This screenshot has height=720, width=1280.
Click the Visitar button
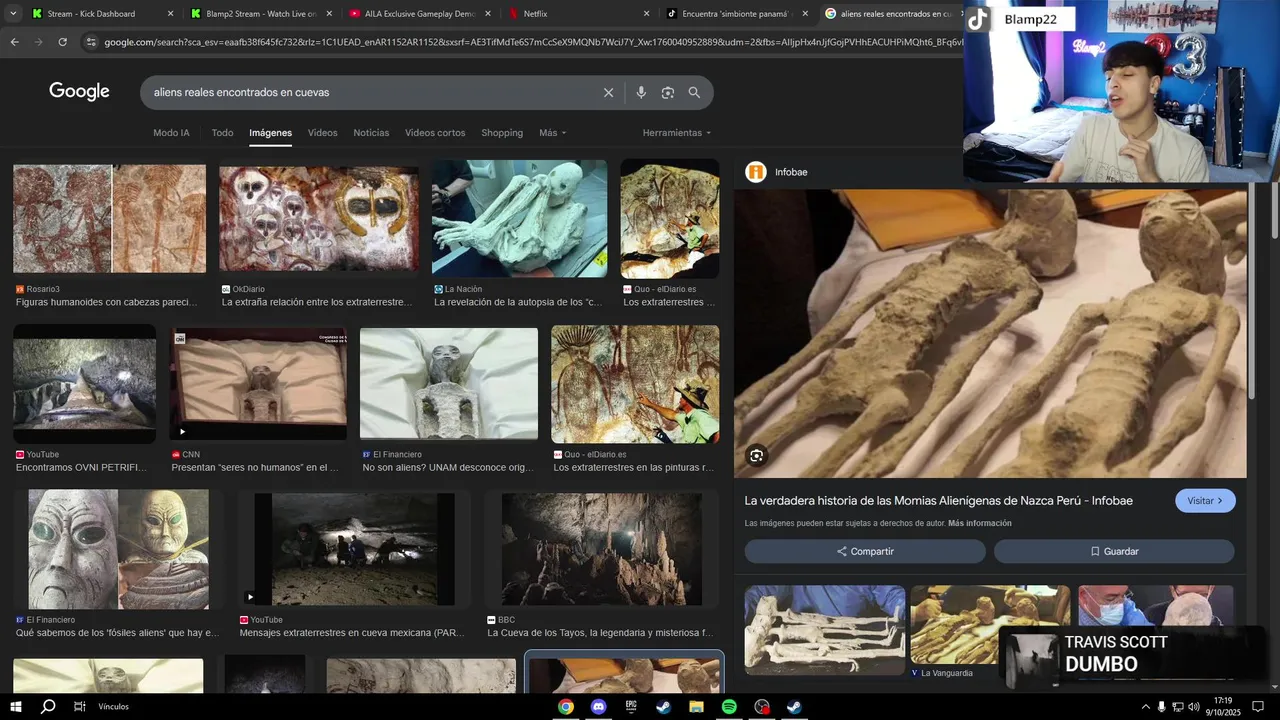(x=1205, y=501)
